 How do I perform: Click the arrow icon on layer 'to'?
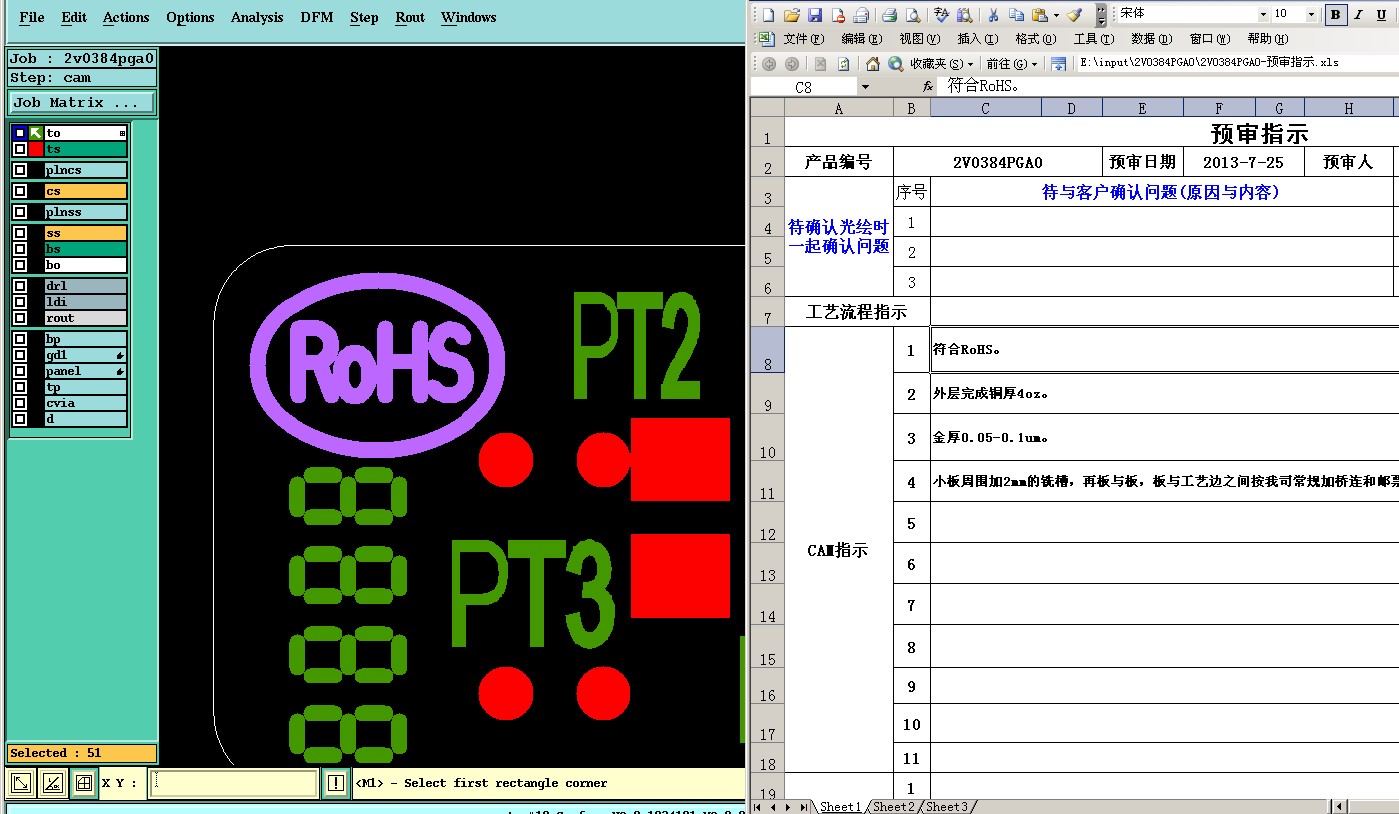click(x=36, y=133)
